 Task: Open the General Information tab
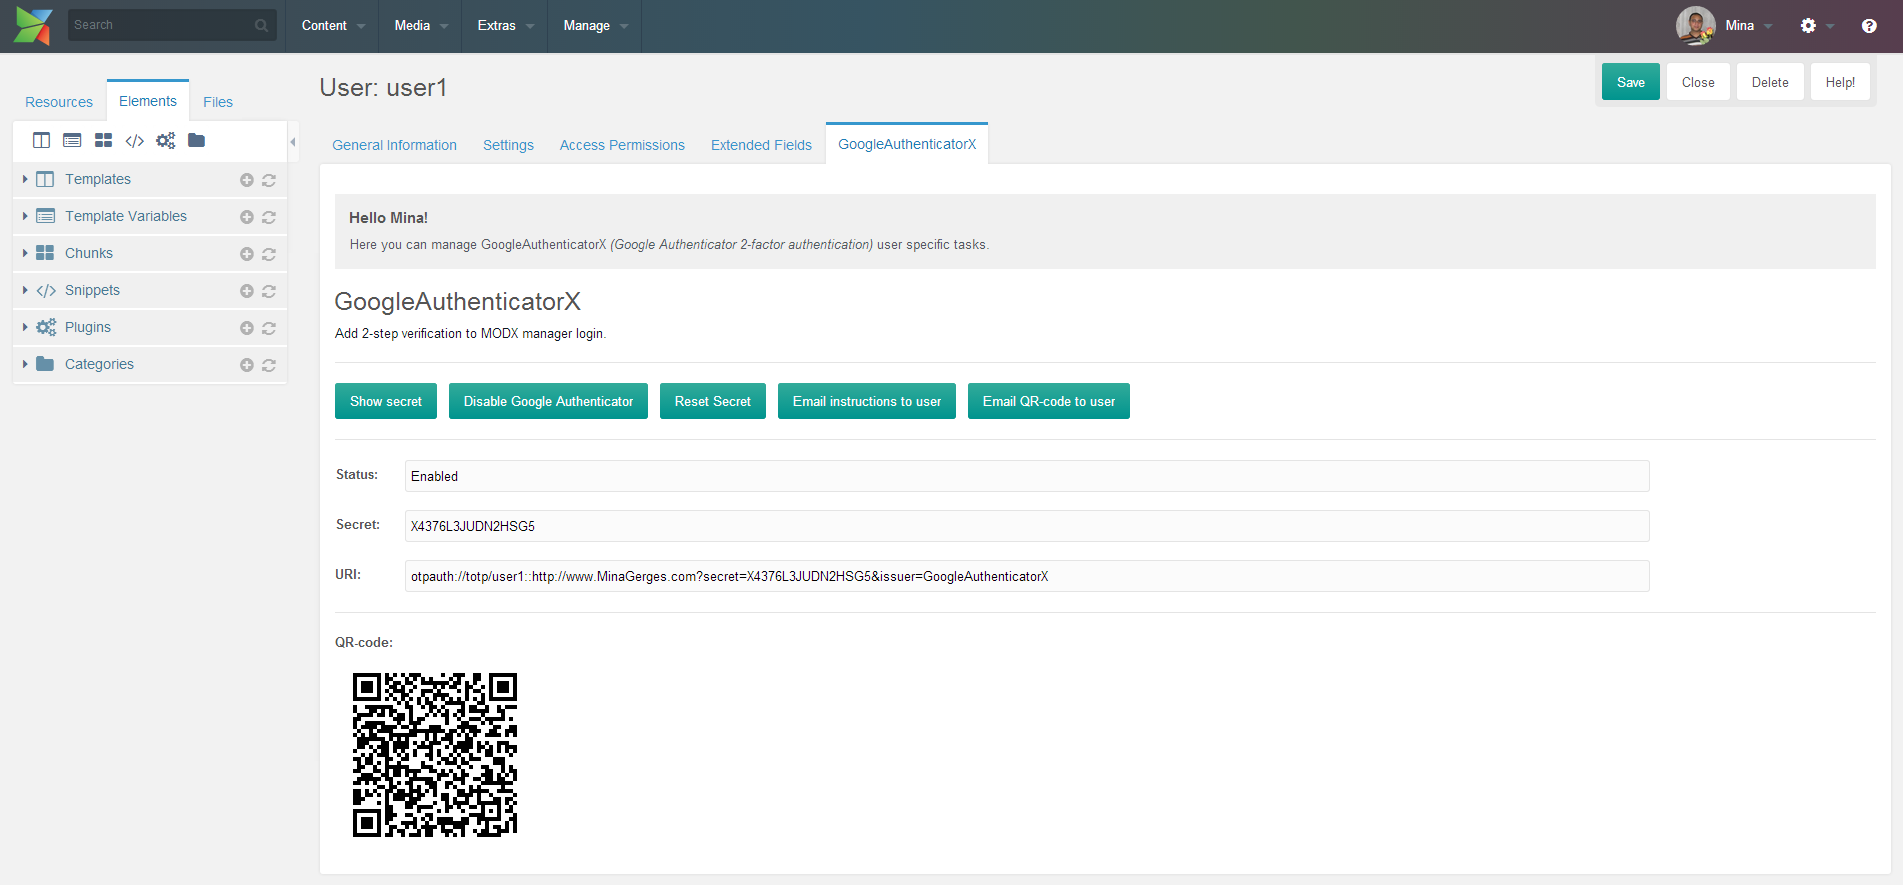pyautogui.click(x=394, y=145)
